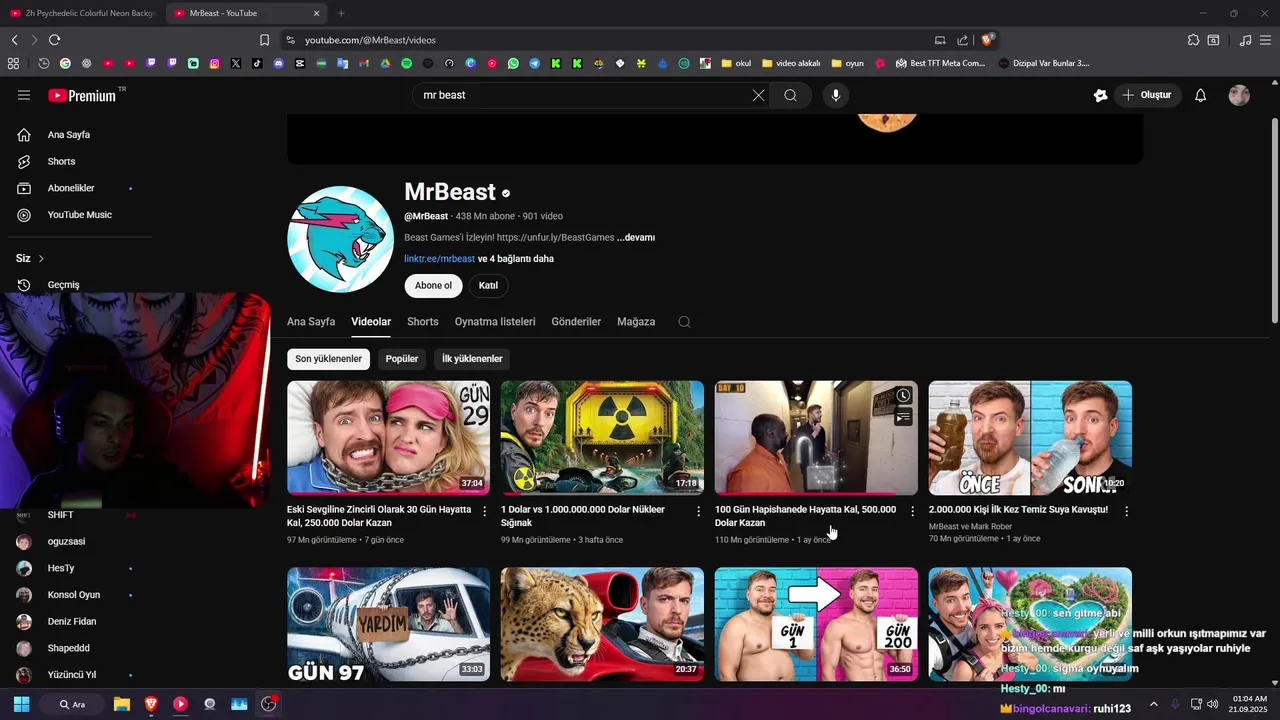Open the YouTube hamburger guide menu
Viewport: 1280px width, 720px height.
24,95
